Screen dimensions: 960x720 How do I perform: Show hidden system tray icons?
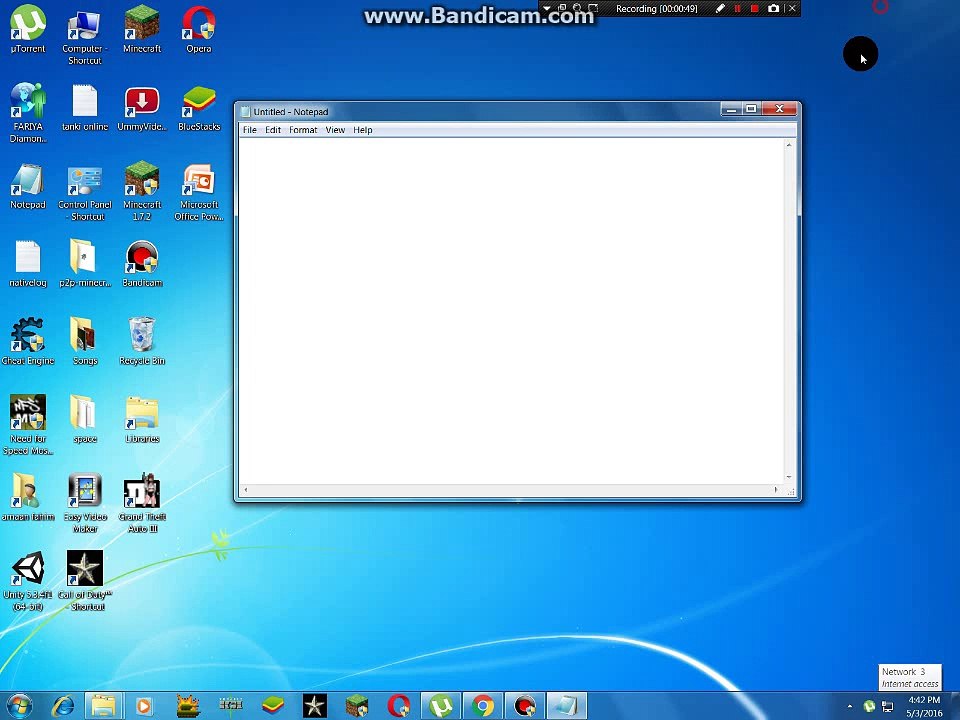tap(850, 707)
